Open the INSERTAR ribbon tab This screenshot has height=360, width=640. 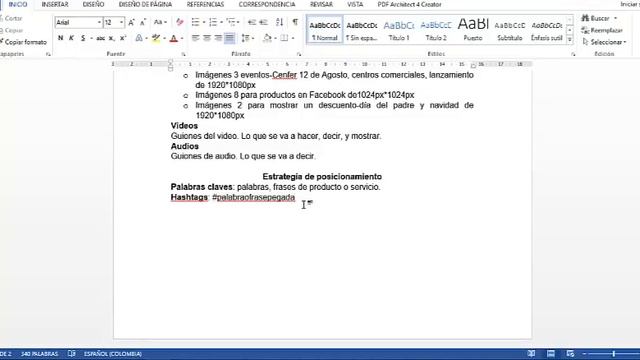click(55, 4)
